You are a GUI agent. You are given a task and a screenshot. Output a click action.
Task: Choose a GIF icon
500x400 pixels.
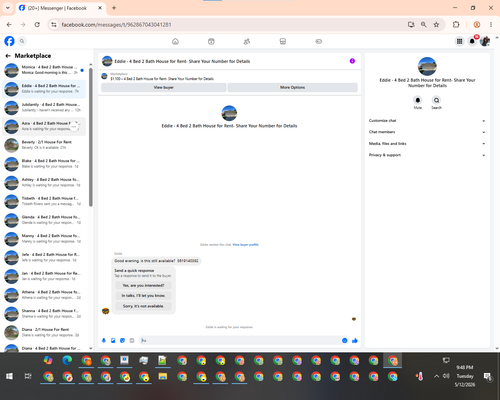tap(132, 340)
